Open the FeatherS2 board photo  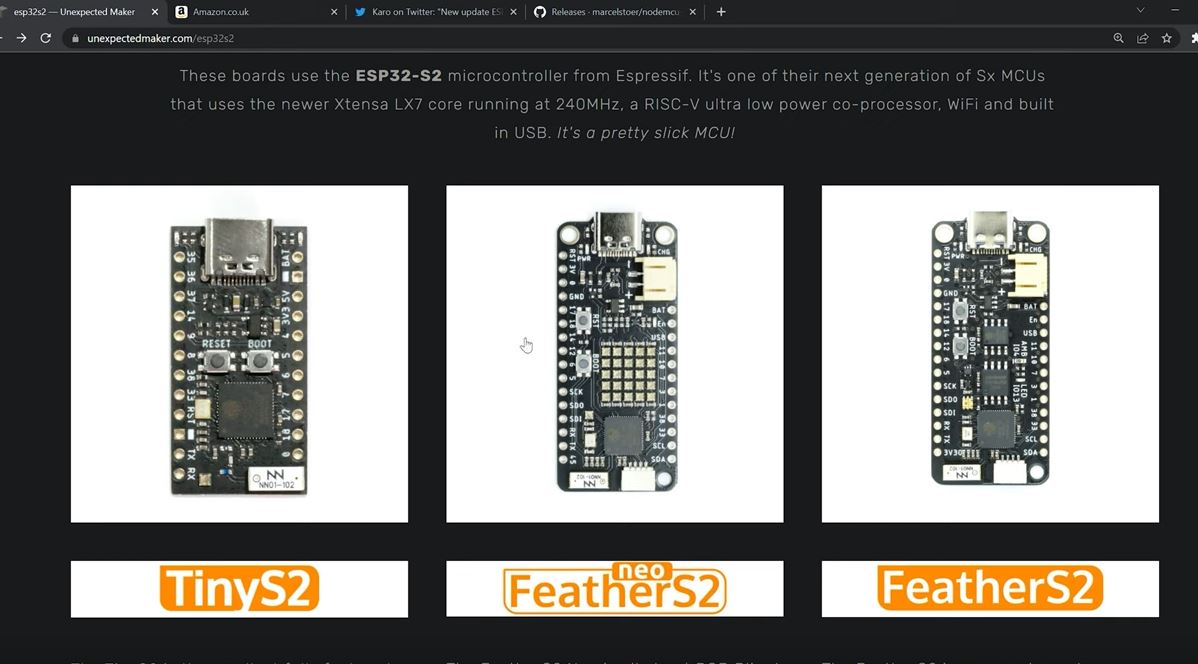(x=990, y=354)
